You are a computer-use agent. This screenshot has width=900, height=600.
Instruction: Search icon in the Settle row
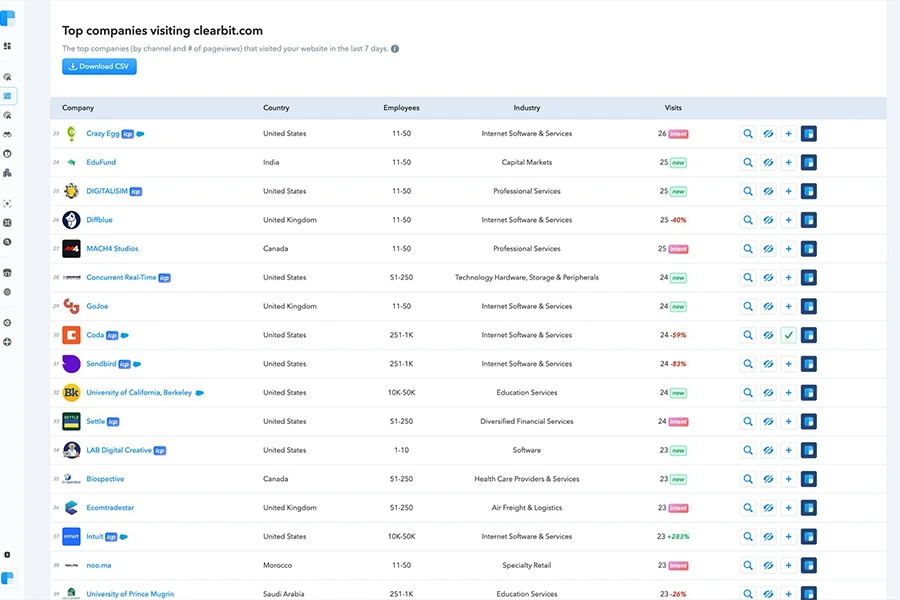[x=748, y=421]
